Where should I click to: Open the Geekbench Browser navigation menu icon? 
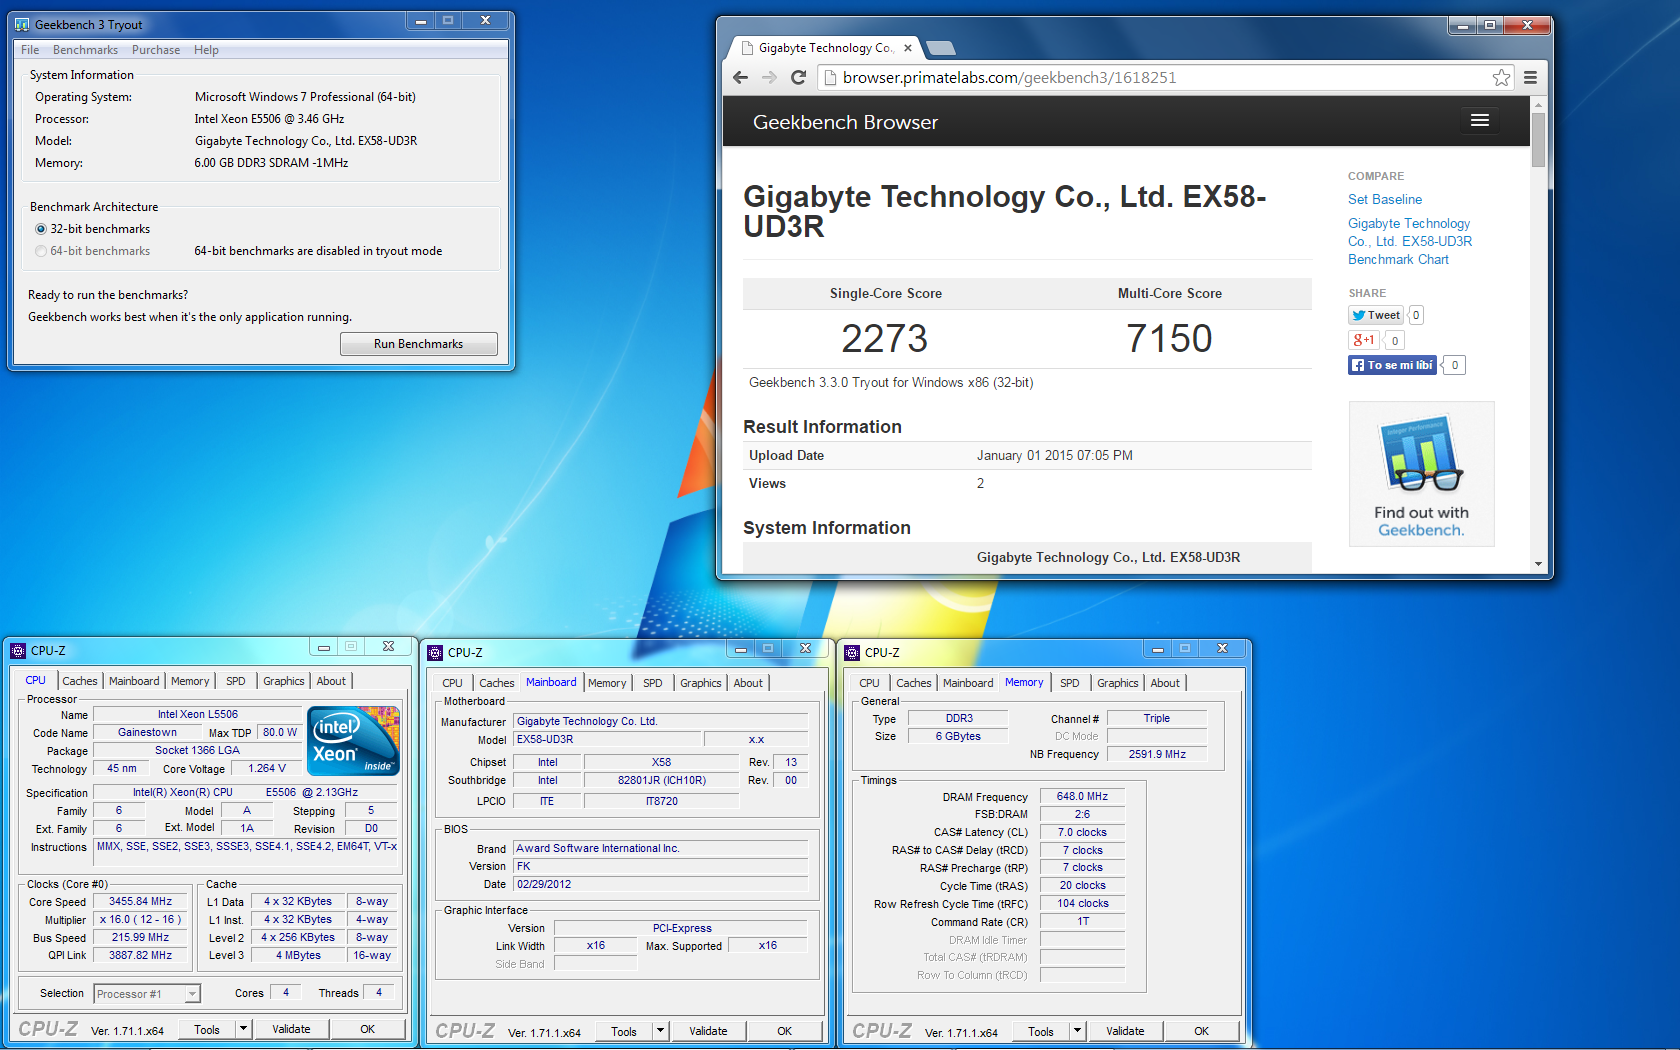point(1480,121)
